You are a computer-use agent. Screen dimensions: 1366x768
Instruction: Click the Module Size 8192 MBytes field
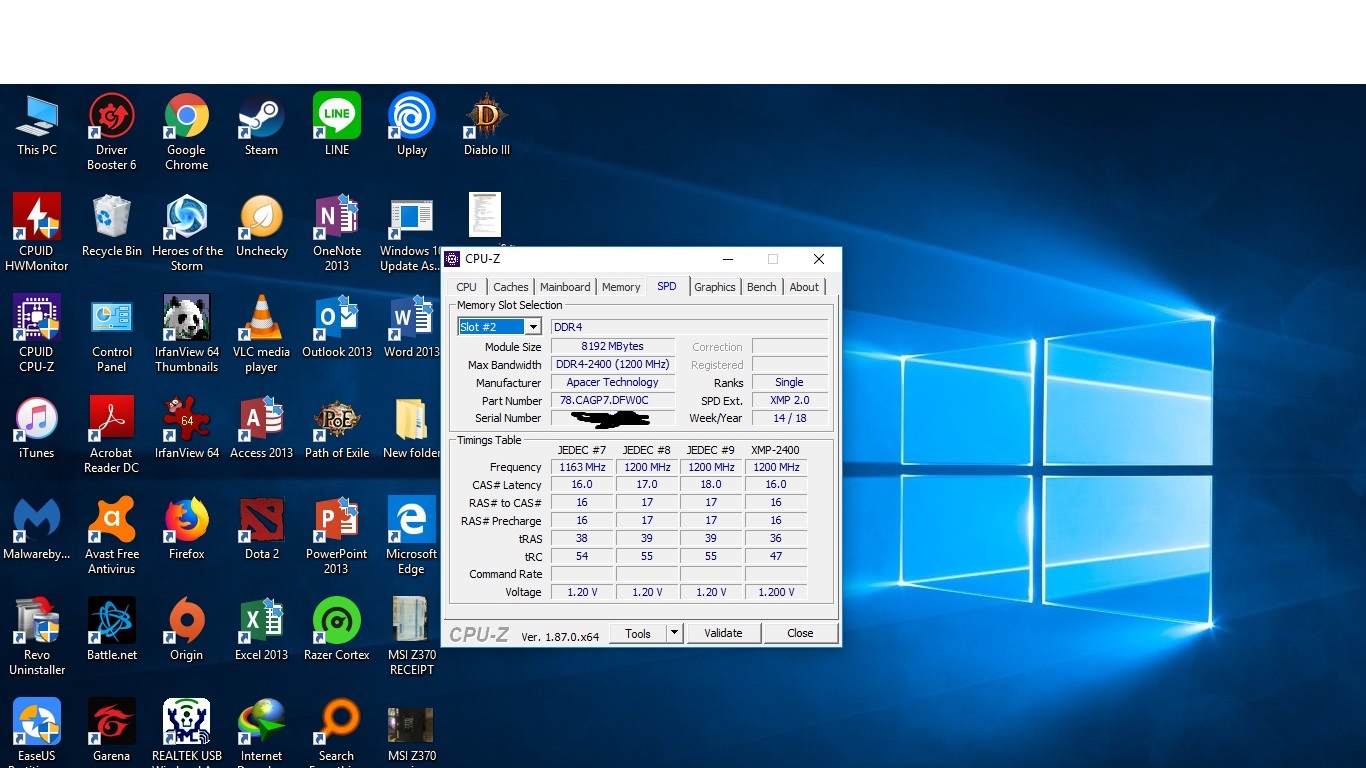point(612,347)
